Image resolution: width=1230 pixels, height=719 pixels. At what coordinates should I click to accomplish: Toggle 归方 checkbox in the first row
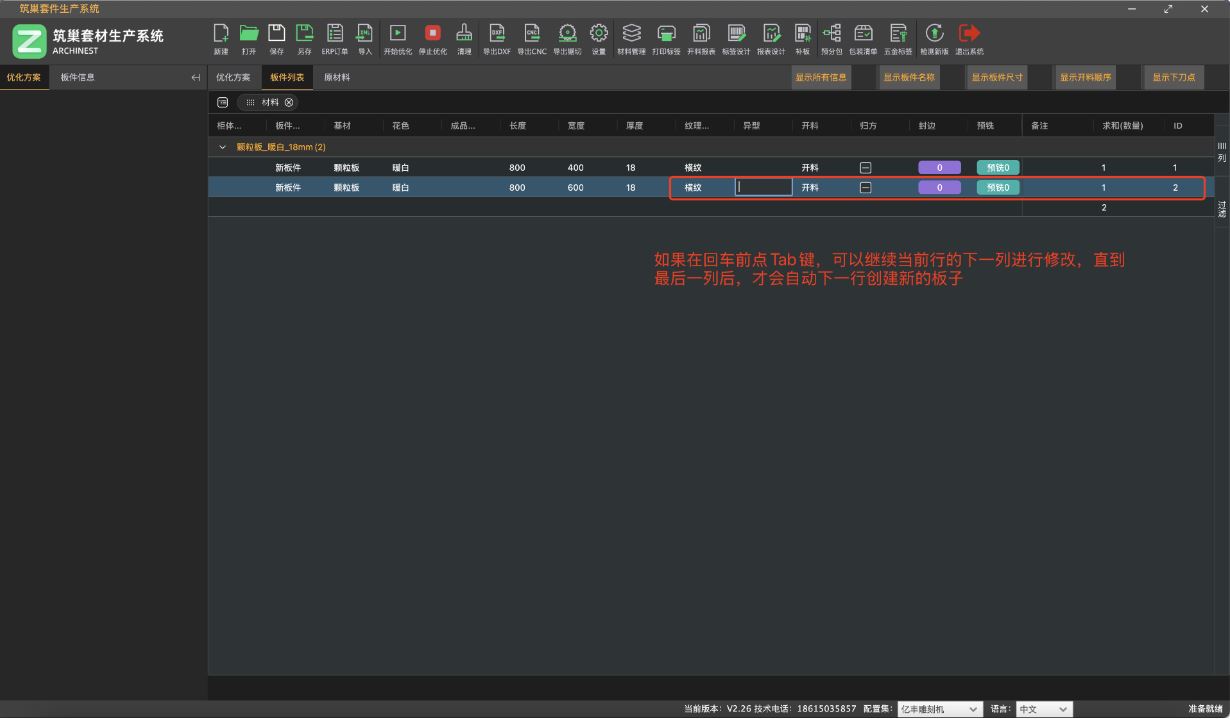pyautogui.click(x=866, y=168)
